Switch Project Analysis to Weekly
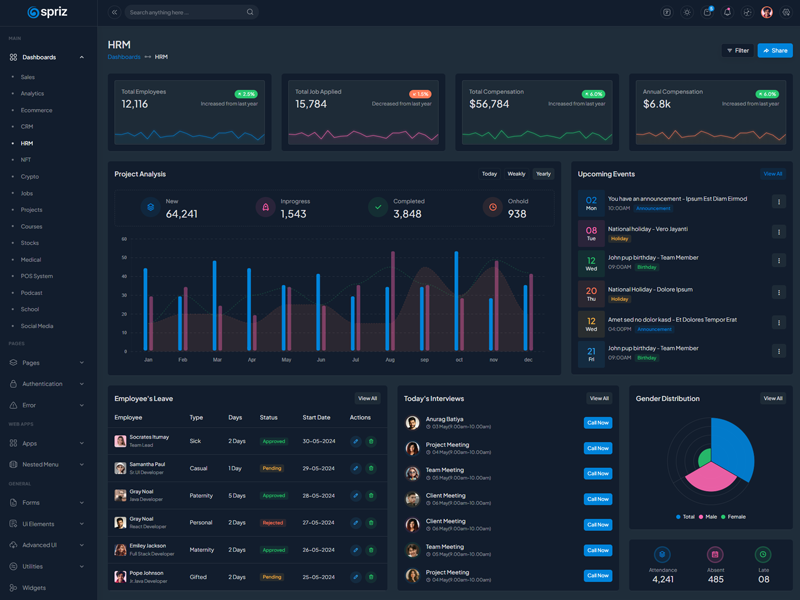Image resolution: width=800 pixels, height=600 pixels. (516, 174)
